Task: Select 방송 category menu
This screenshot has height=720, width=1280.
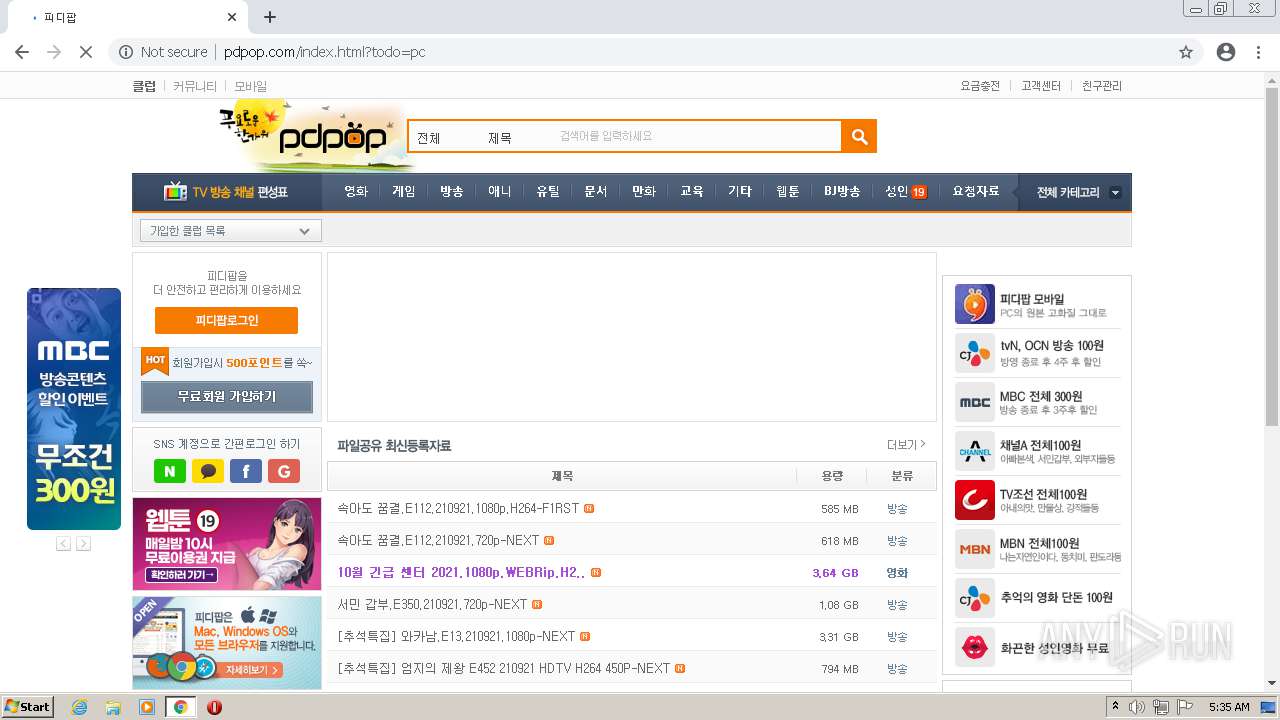Action: pos(452,191)
